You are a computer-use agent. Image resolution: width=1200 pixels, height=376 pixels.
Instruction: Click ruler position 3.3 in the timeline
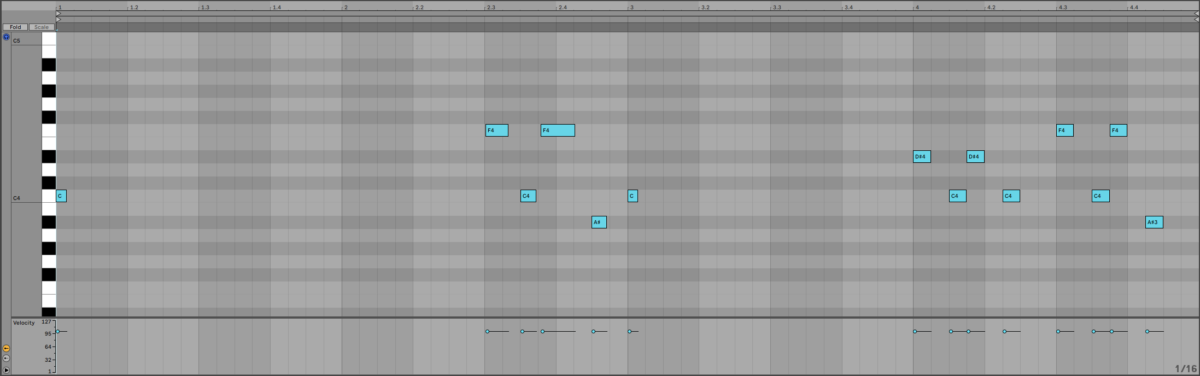[x=776, y=7]
